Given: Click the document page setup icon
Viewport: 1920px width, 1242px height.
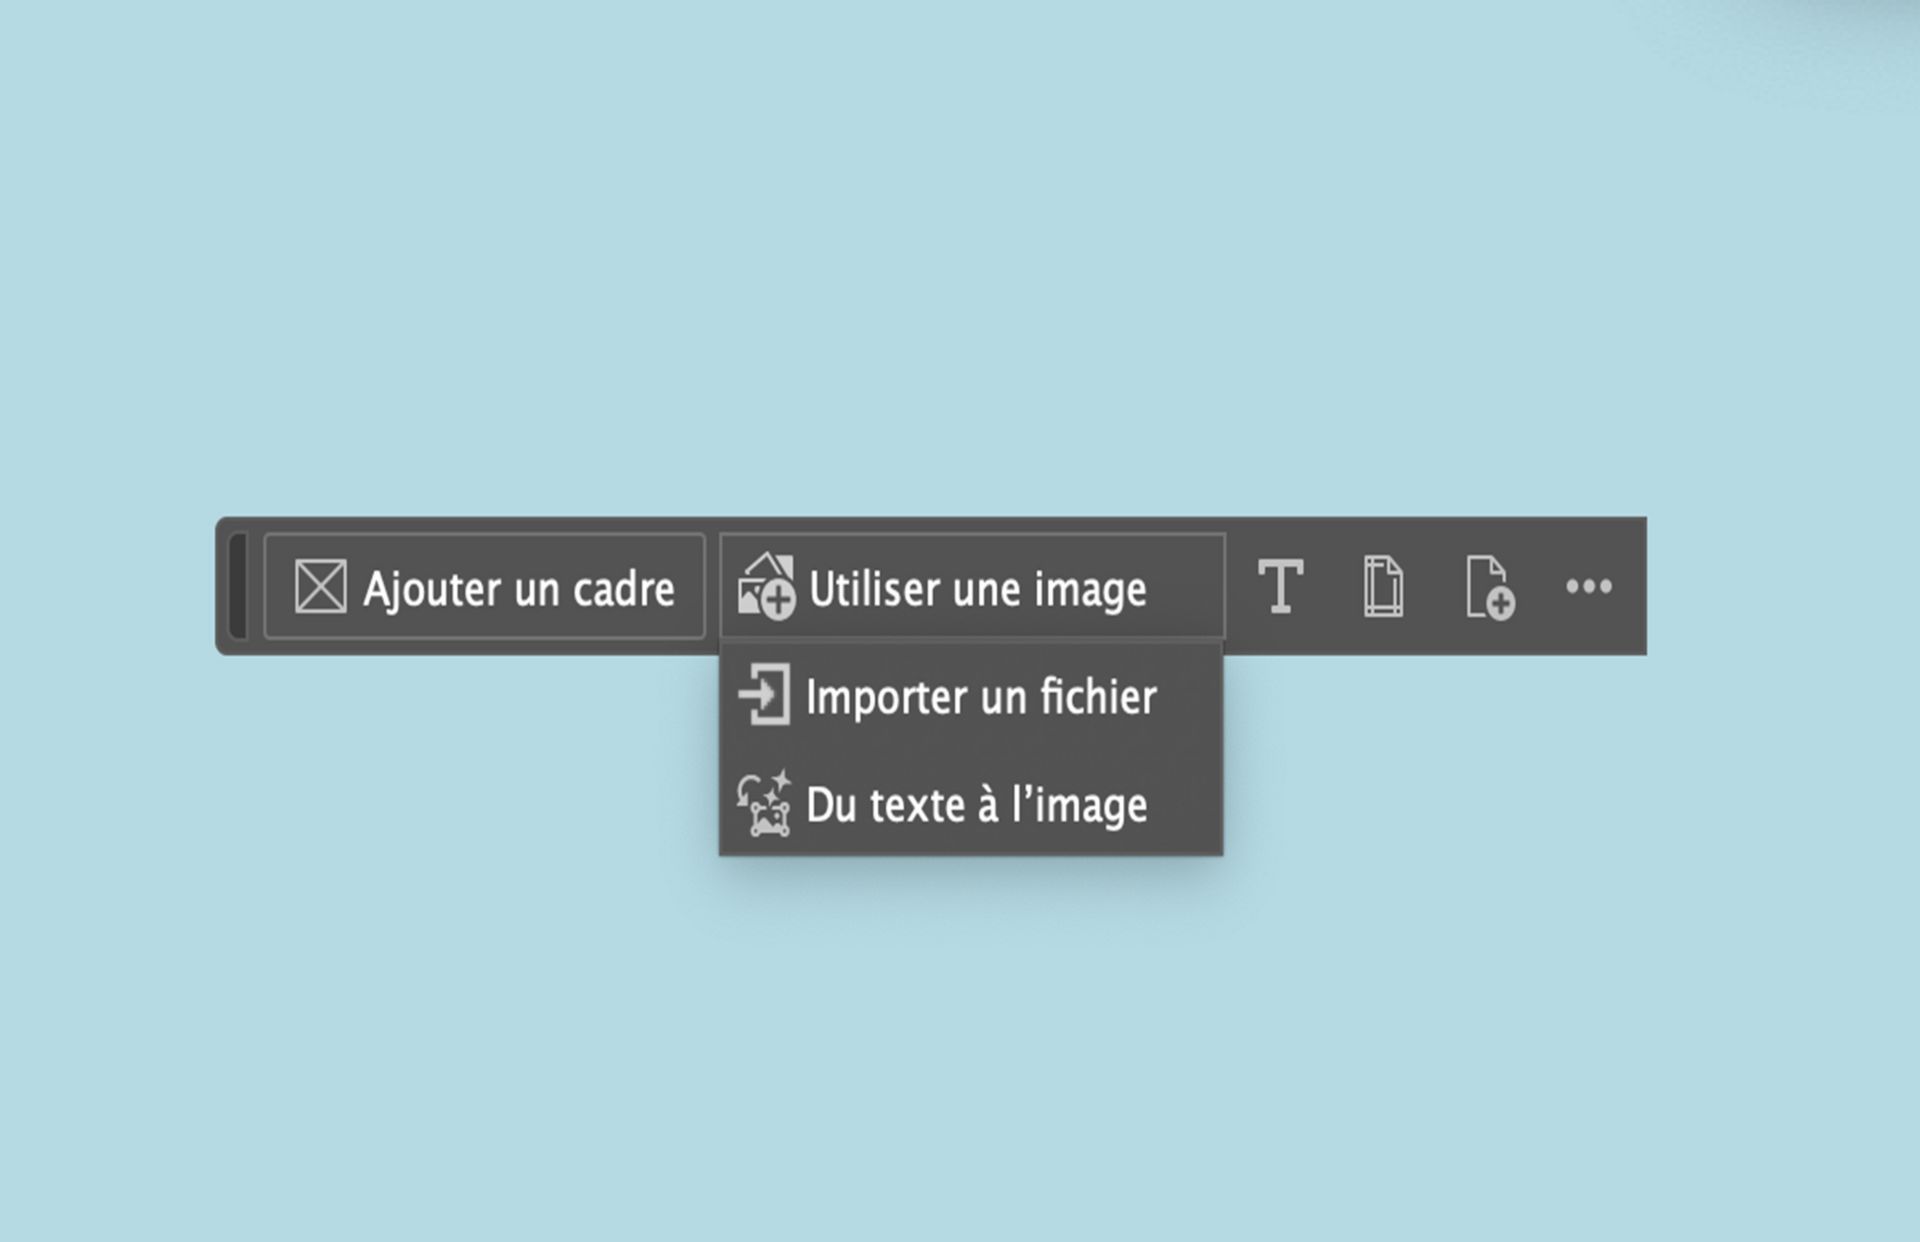Looking at the screenshot, I should (x=1383, y=589).
